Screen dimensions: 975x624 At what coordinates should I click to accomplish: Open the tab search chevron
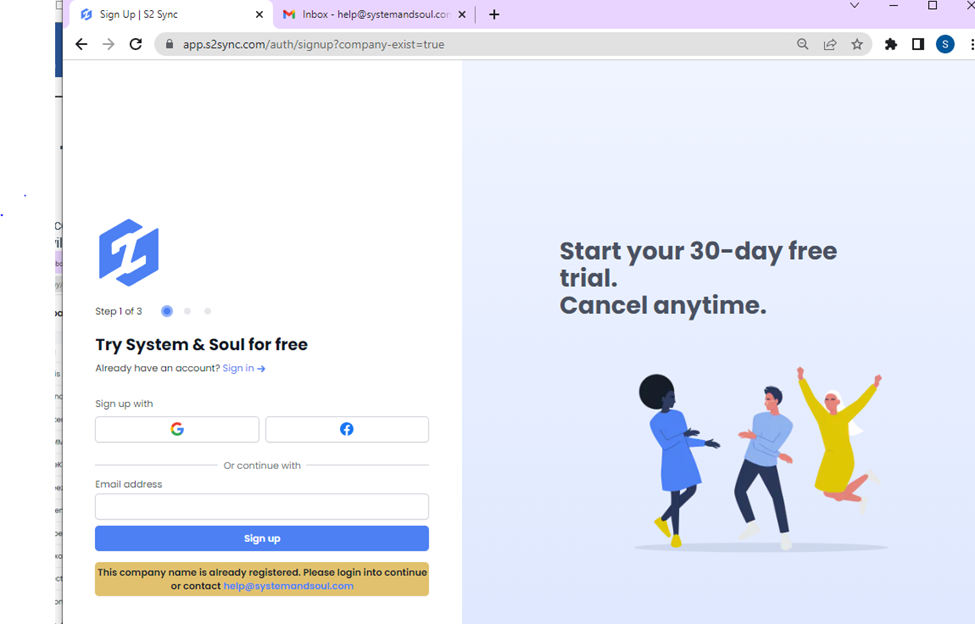tap(854, 6)
